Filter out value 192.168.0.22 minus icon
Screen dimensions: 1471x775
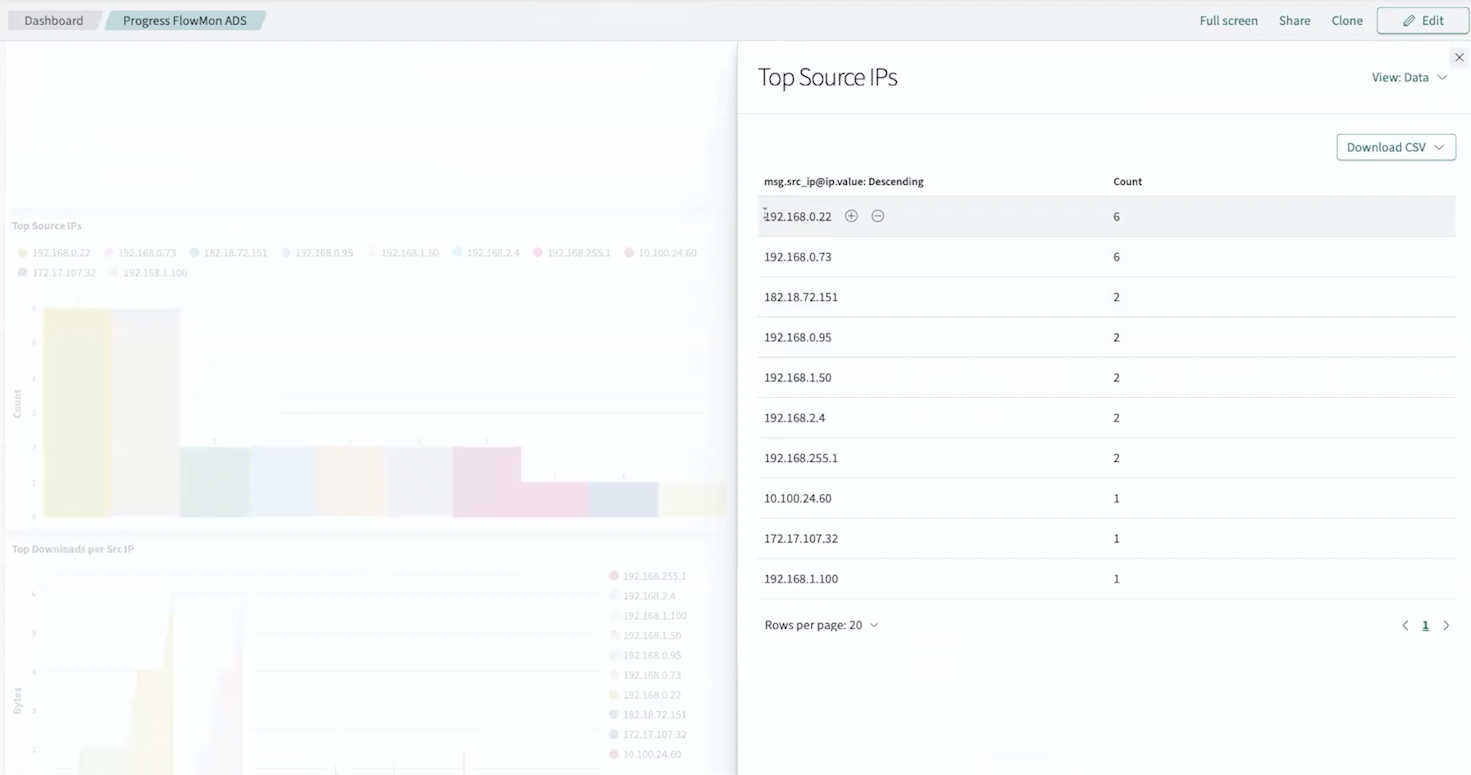[x=878, y=216]
